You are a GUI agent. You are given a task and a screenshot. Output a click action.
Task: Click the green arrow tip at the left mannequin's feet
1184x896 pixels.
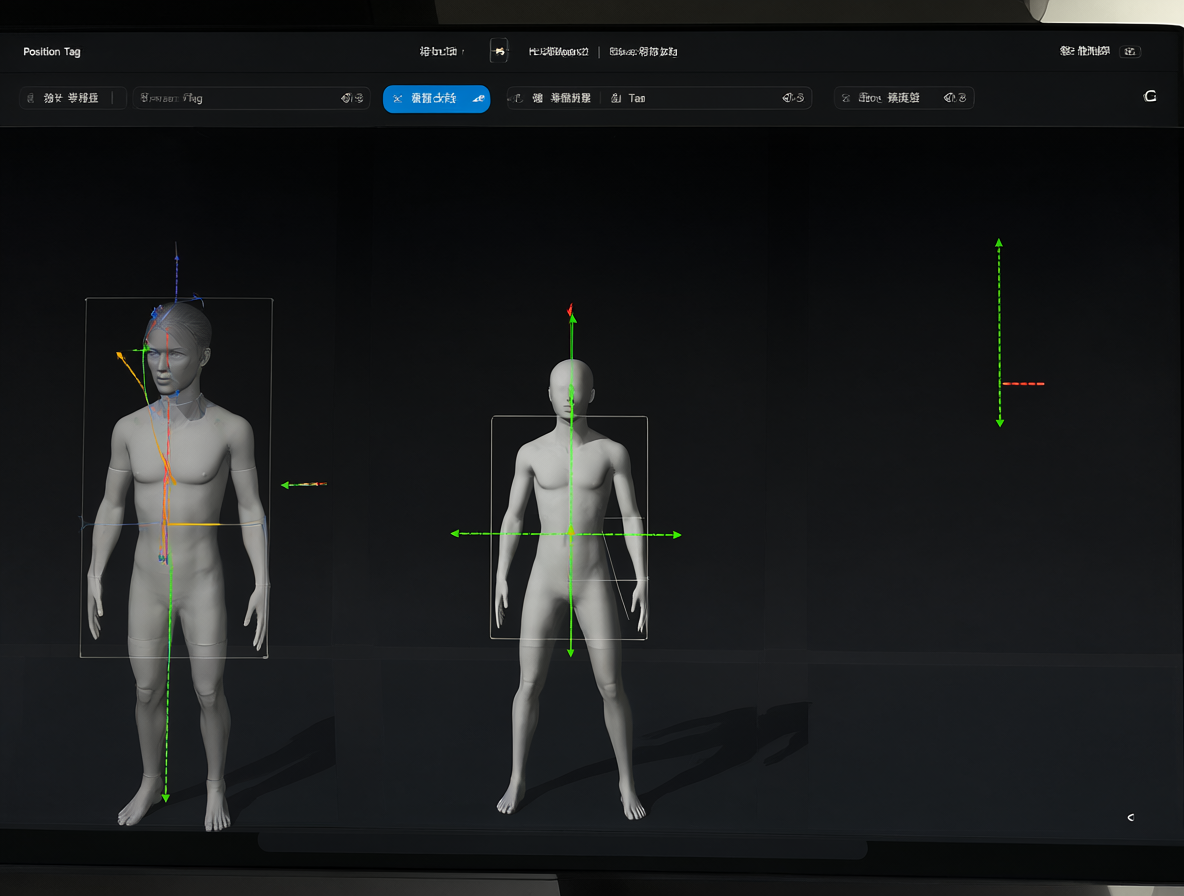(x=165, y=797)
